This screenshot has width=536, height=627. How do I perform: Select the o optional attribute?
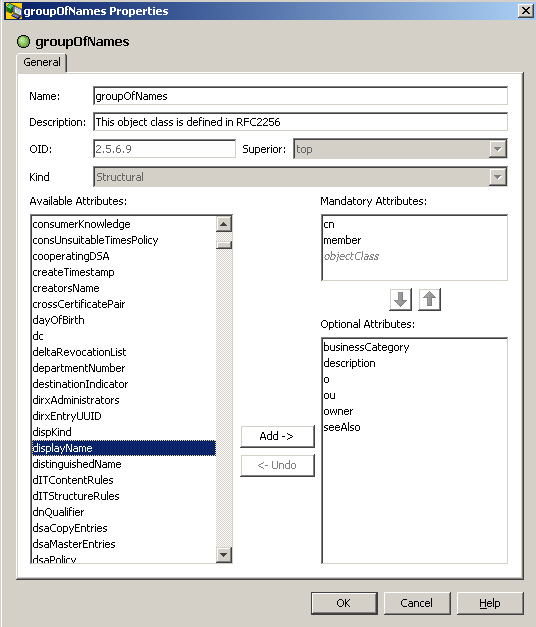[x=414, y=379]
